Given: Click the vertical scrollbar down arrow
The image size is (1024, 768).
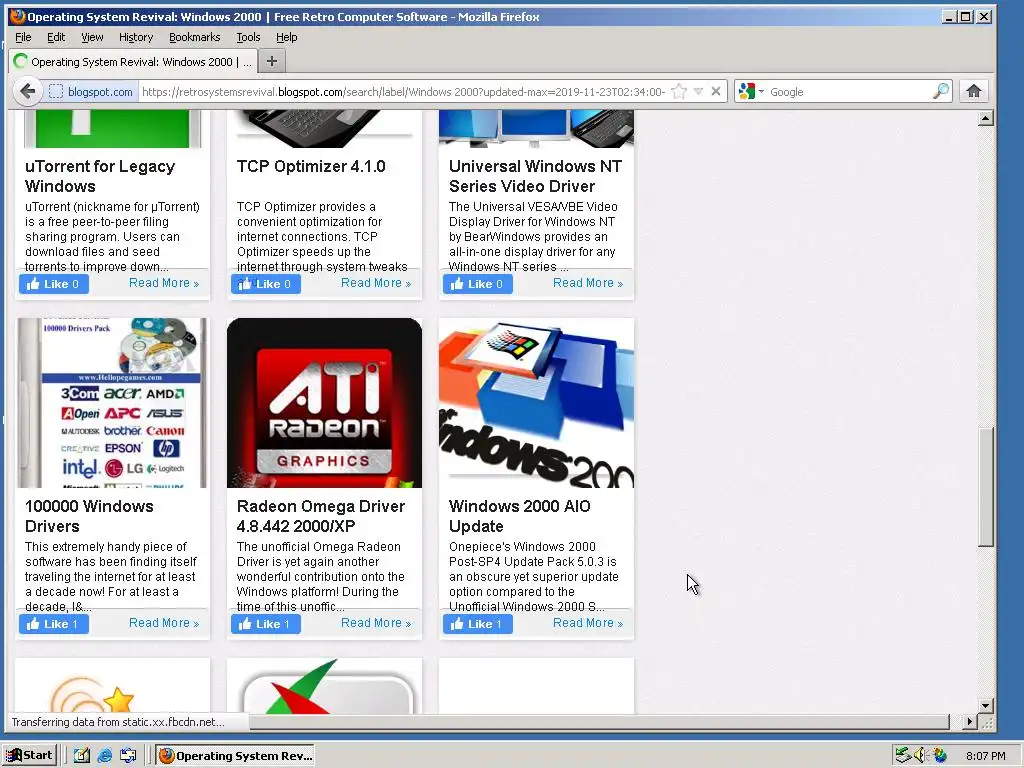Looking at the screenshot, I should point(985,705).
